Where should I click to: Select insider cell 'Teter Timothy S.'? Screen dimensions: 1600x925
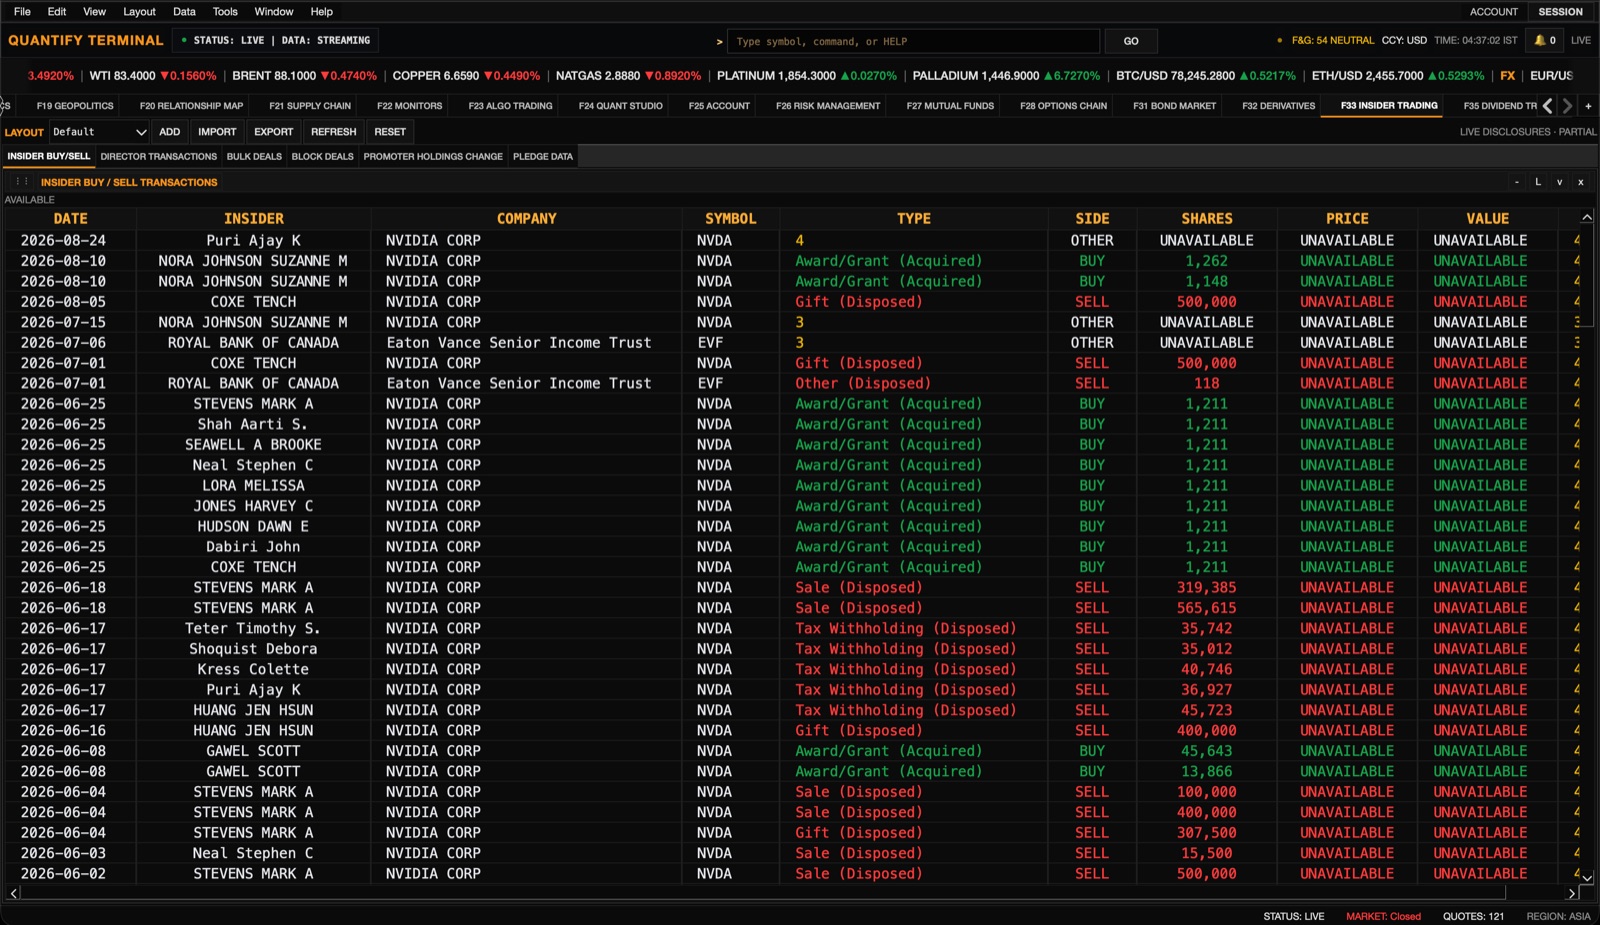(253, 629)
